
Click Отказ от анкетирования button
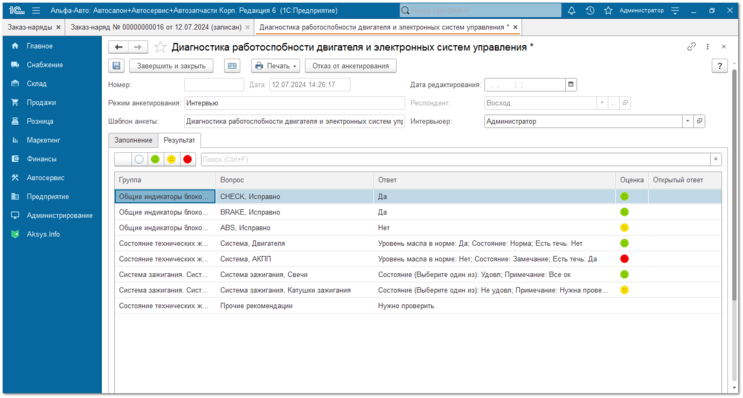pyautogui.click(x=351, y=66)
